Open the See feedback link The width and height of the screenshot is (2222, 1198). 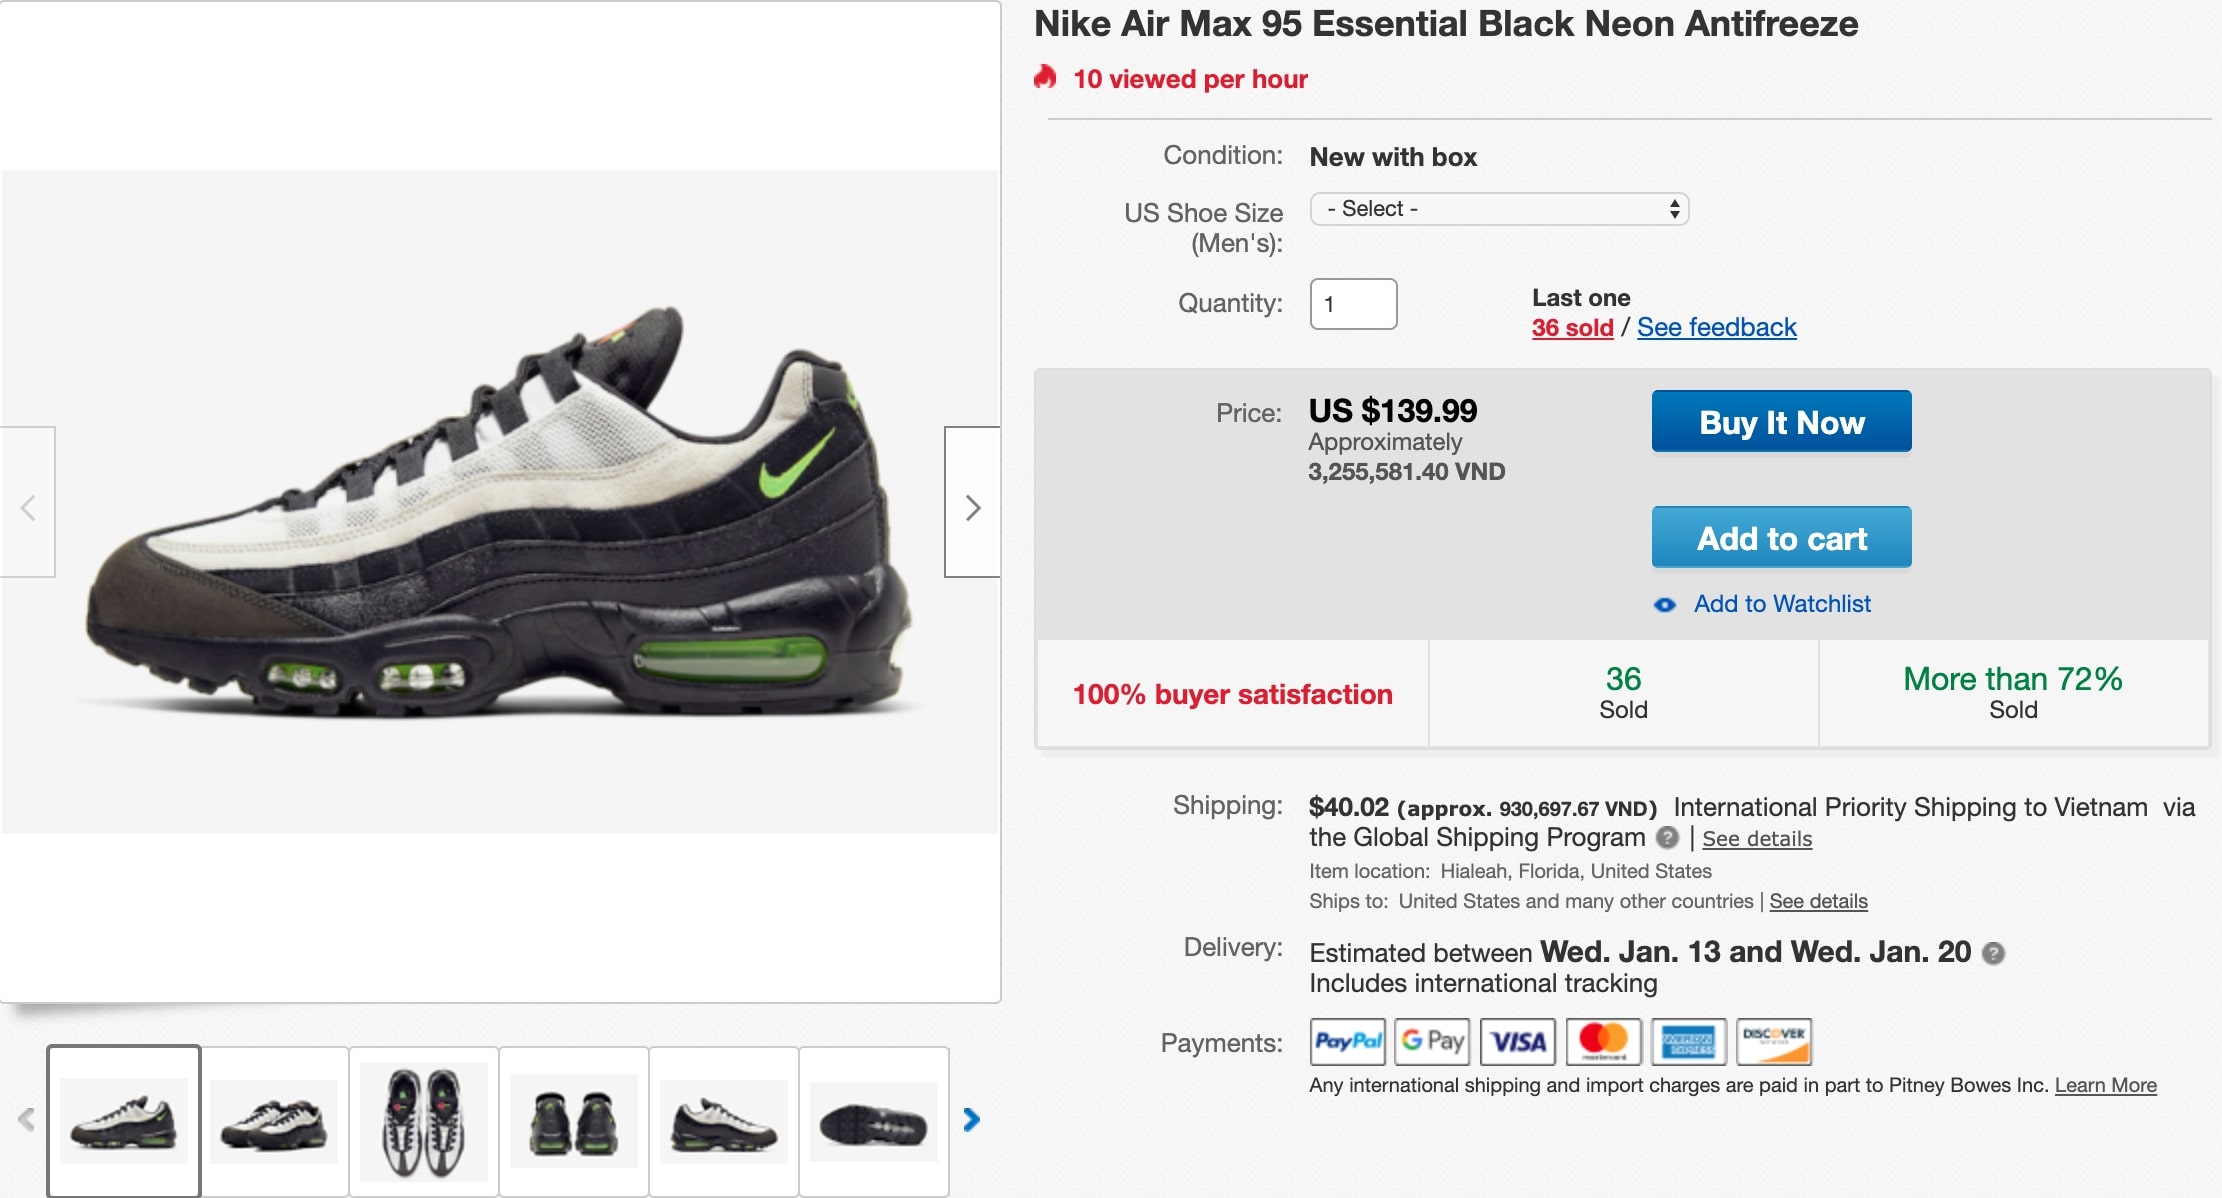(x=1716, y=327)
